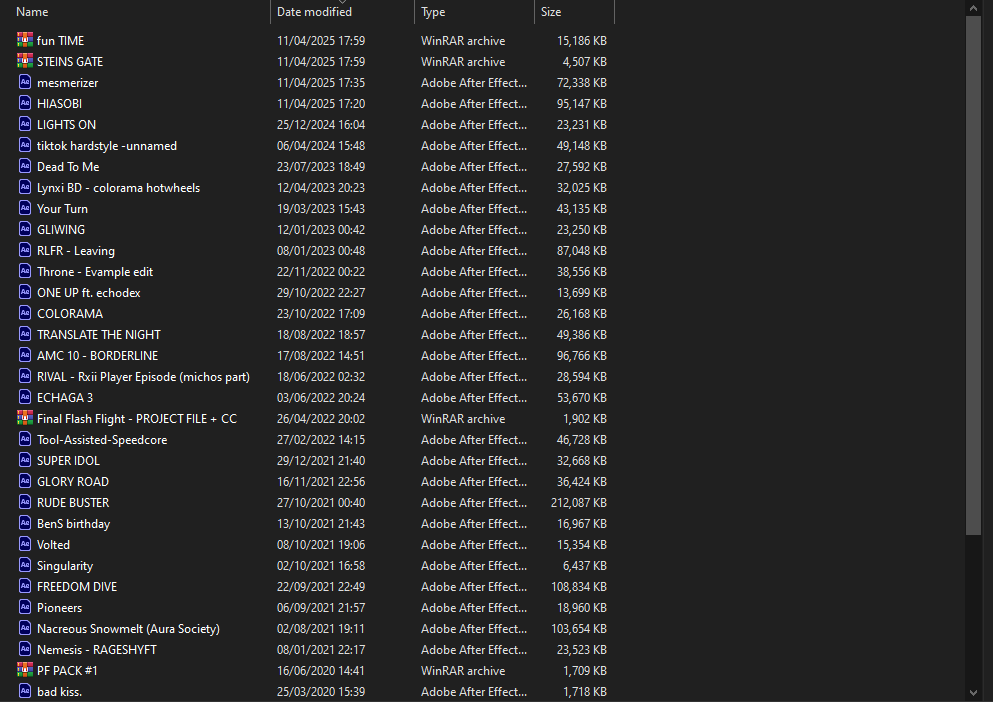Click the date 16/06/2020 14:41
This screenshot has height=702, width=993.
tap(321, 670)
